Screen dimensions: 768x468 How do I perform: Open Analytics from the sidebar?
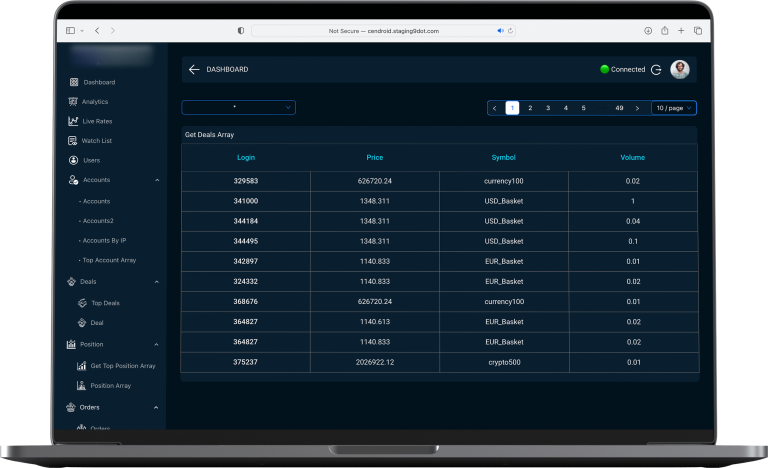[x=95, y=102]
